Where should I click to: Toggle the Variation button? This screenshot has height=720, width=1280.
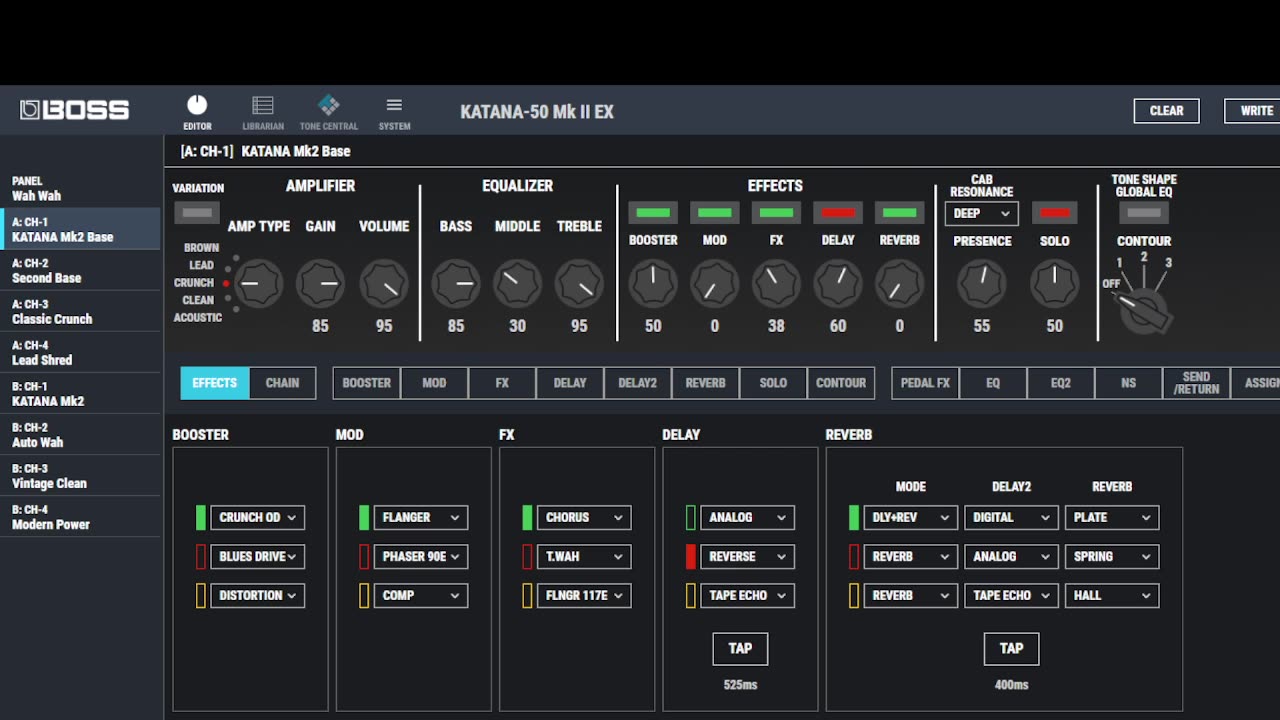[x=197, y=213]
